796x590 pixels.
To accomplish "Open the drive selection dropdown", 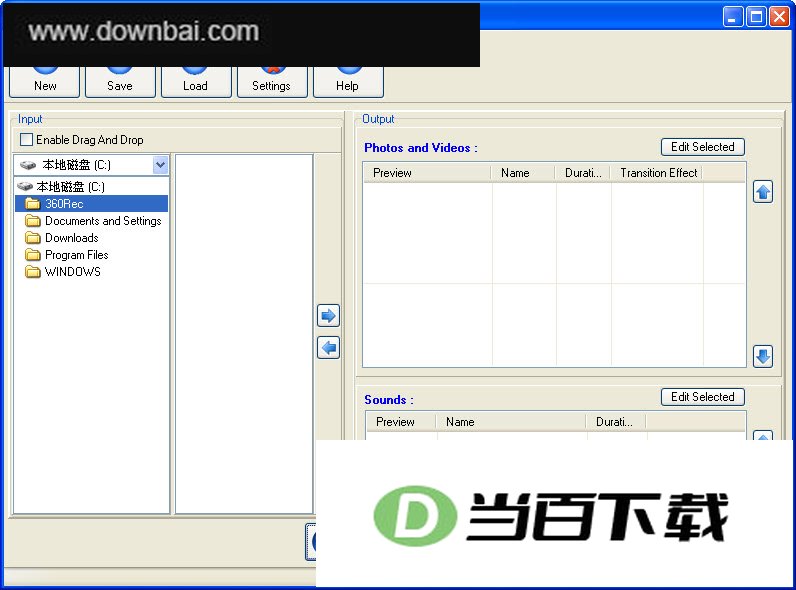I will (160, 165).
